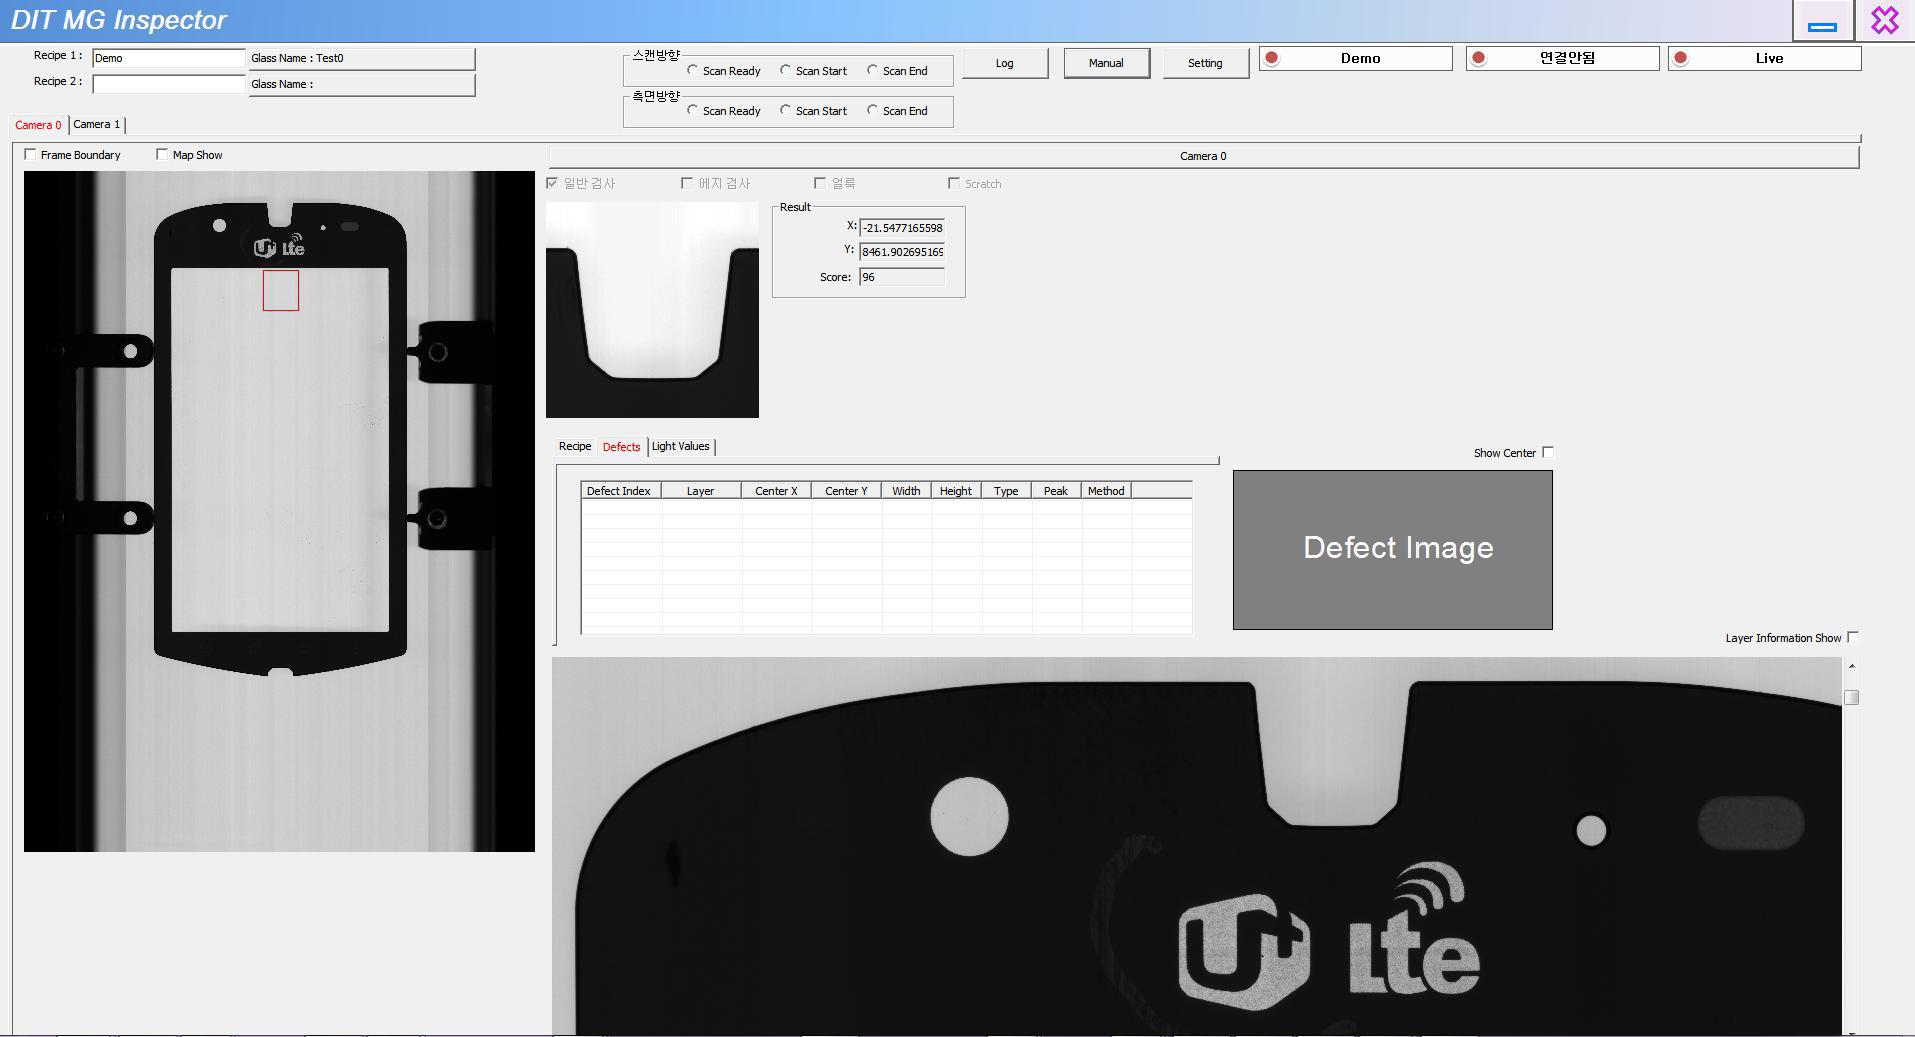Open the Light Values tab
Viewport: 1915px width, 1037px height.
[681, 446]
